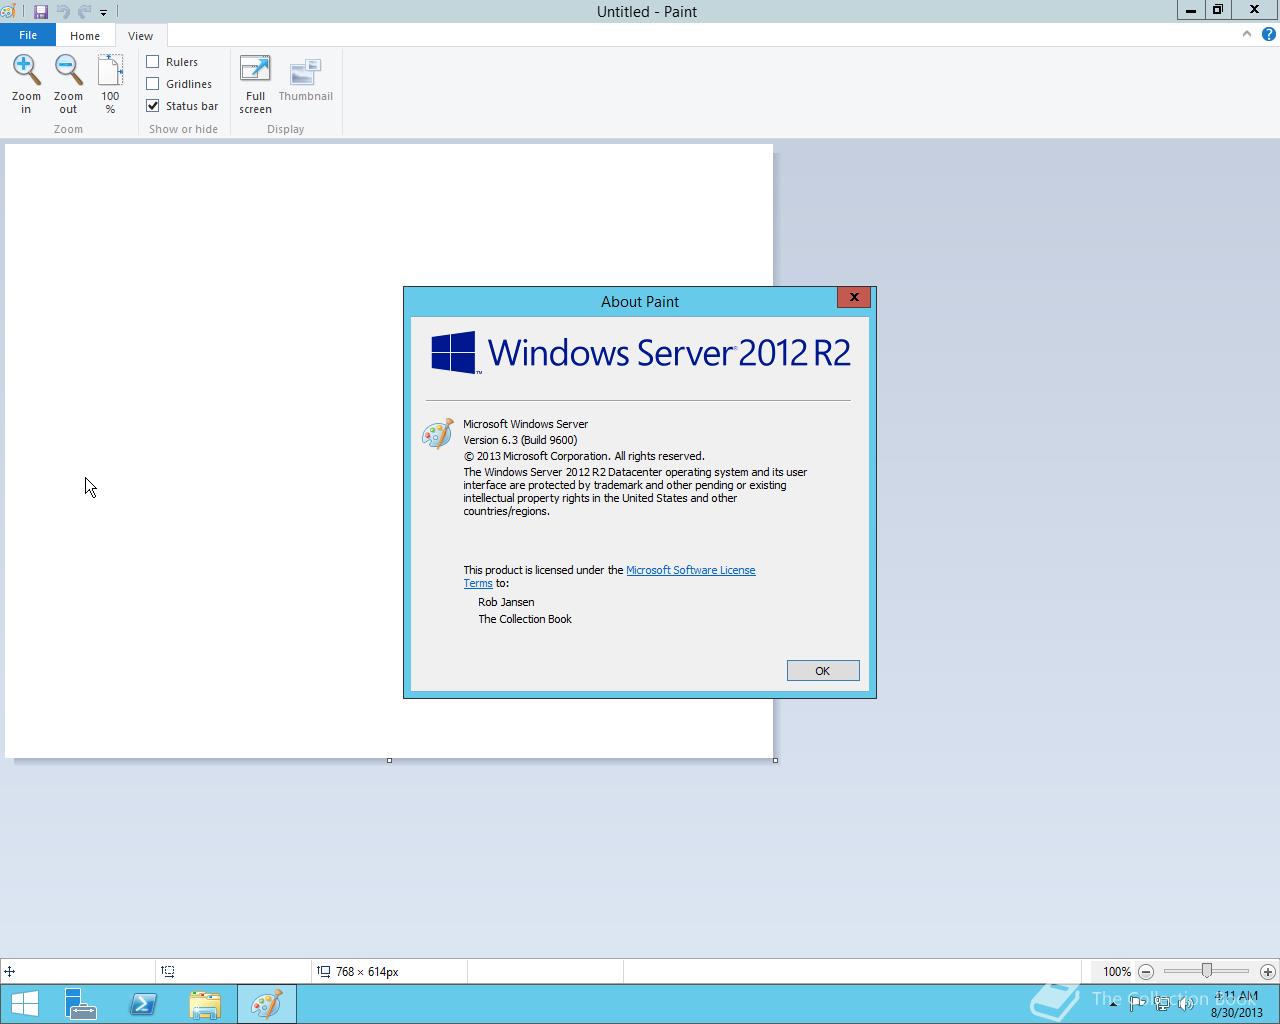The width and height of the screenshot is (1280, 1024).
Task: Open Server Manager from the taskbar
Action: click(x=81, y=1004)
